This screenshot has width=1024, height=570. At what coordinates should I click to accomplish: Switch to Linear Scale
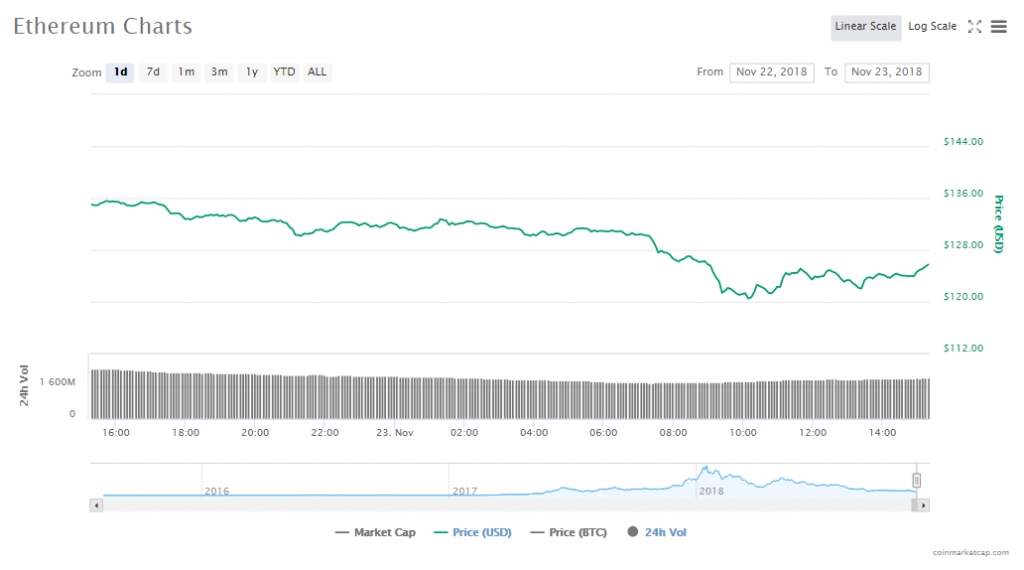(x=865, y=27)
